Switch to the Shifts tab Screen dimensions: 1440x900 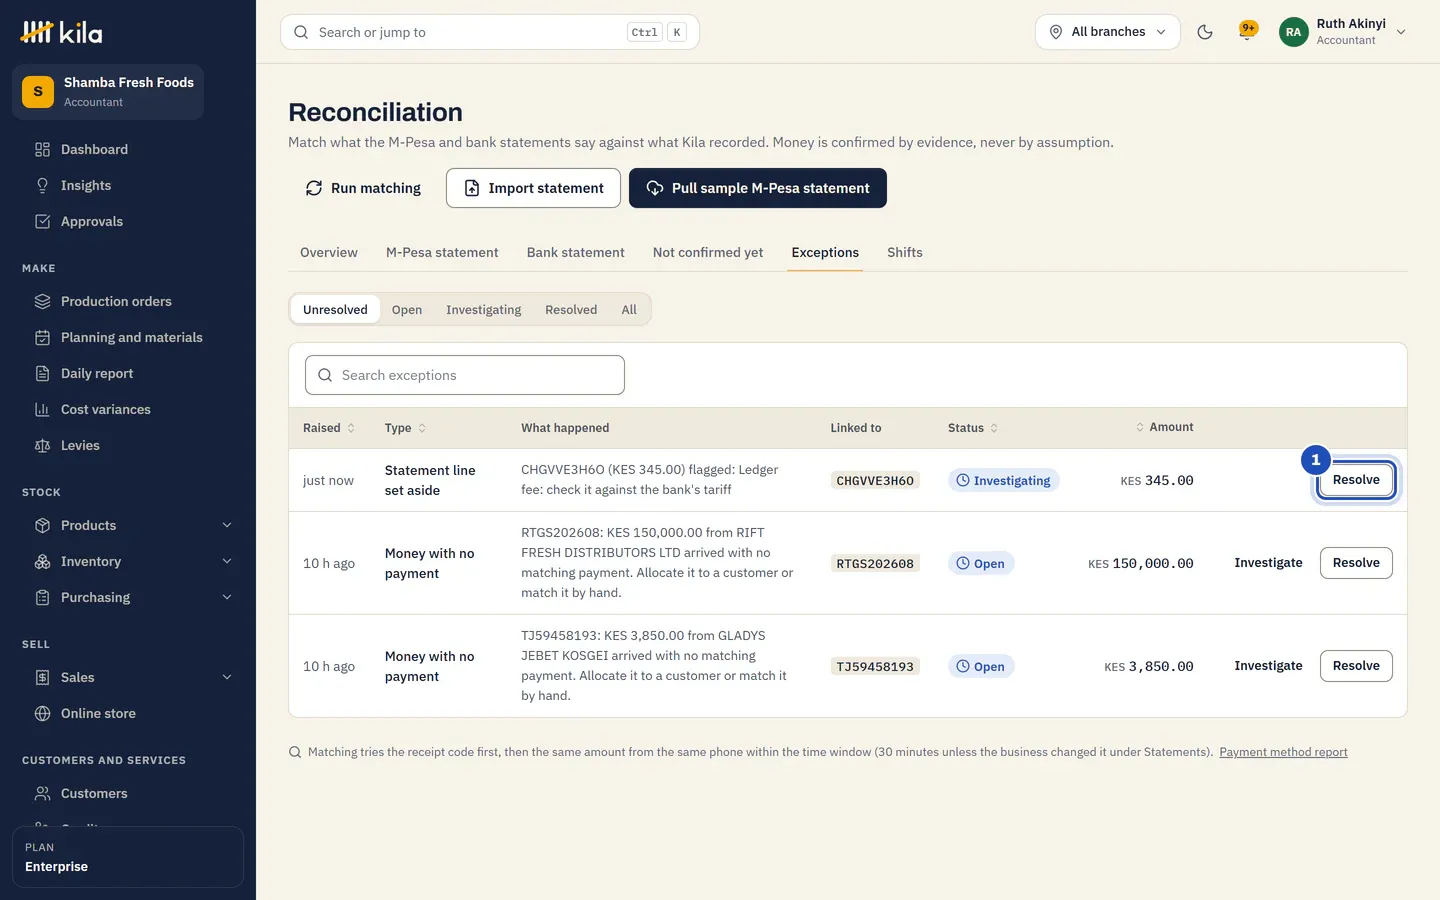(905, 252)
